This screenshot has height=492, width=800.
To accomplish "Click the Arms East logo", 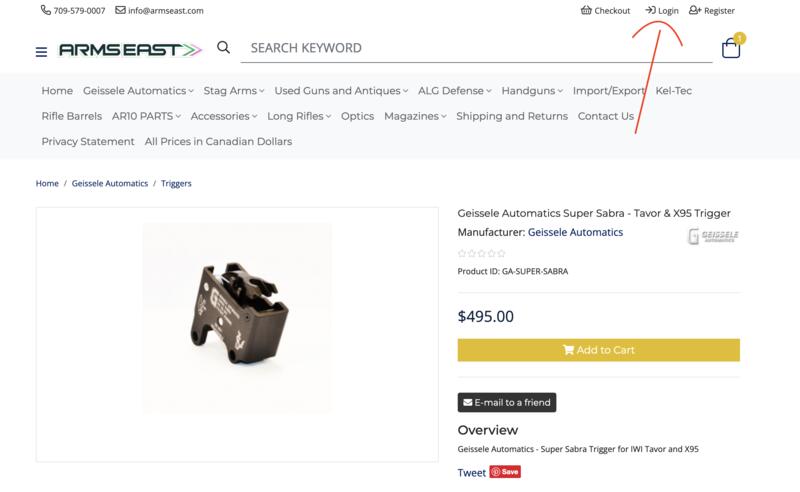I will [x=130, y=49].
